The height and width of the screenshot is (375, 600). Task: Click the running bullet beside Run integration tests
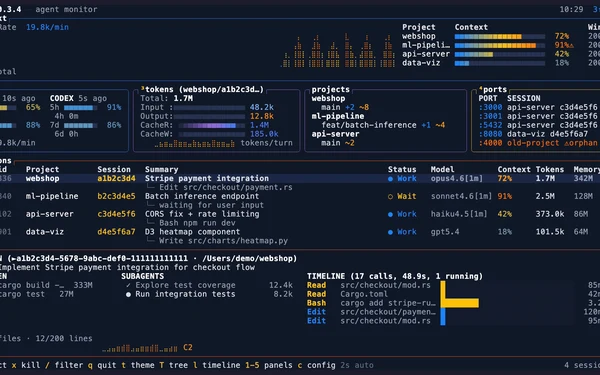pos(128,294)
